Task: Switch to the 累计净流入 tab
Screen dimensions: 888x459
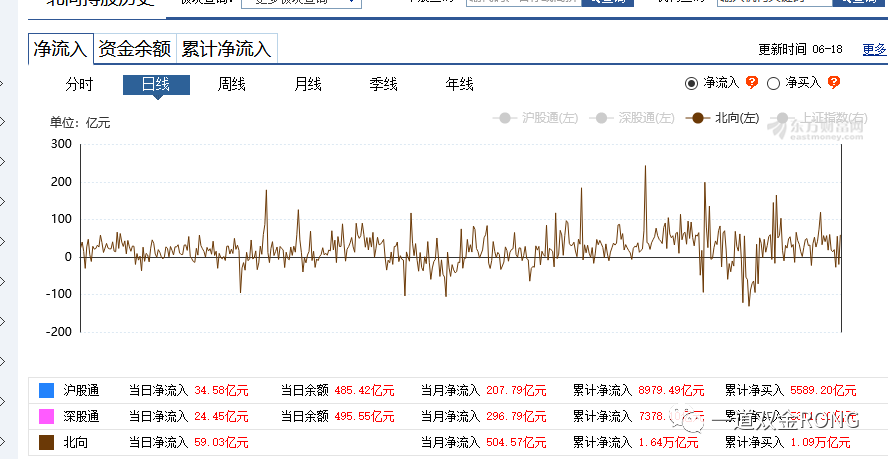Action: pyautogui.click(x=227, y=49)
